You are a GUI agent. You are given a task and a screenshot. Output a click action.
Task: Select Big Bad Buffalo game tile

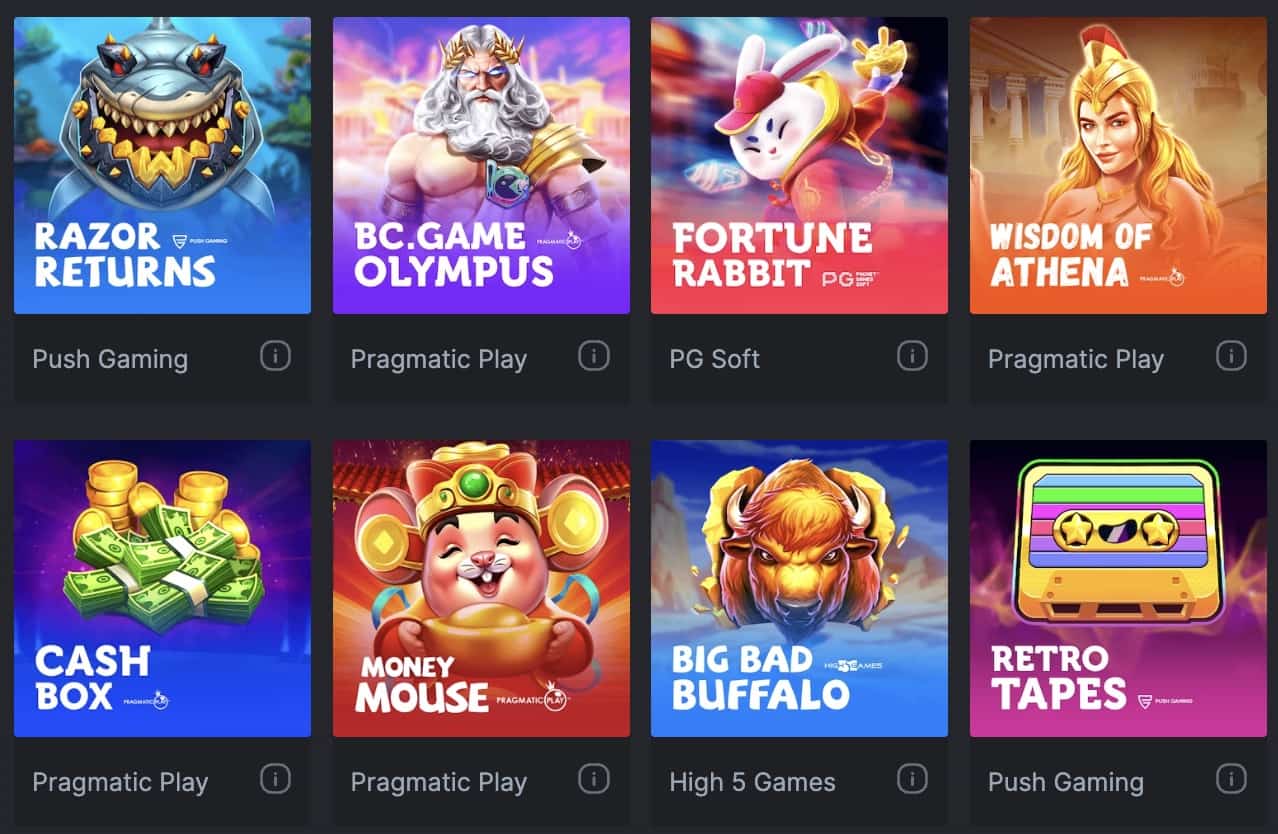[x=799, y=588]
